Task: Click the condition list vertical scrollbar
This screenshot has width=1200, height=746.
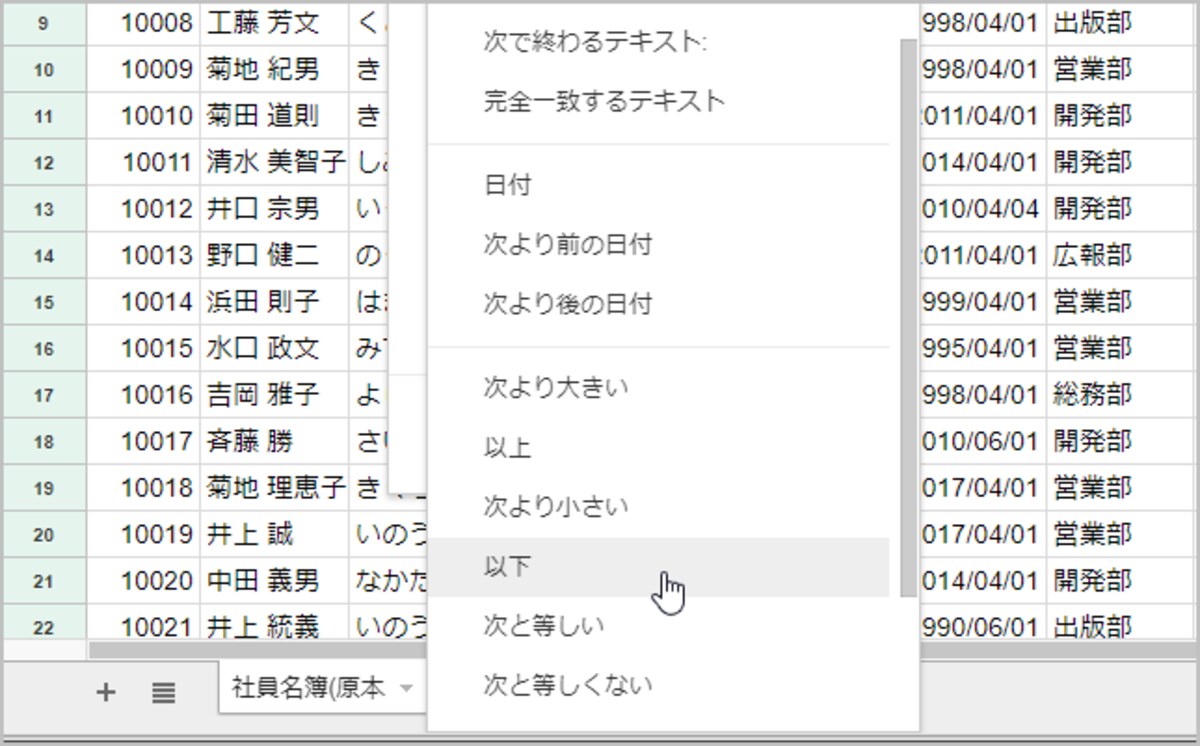Action: click(x=908, y=318)
